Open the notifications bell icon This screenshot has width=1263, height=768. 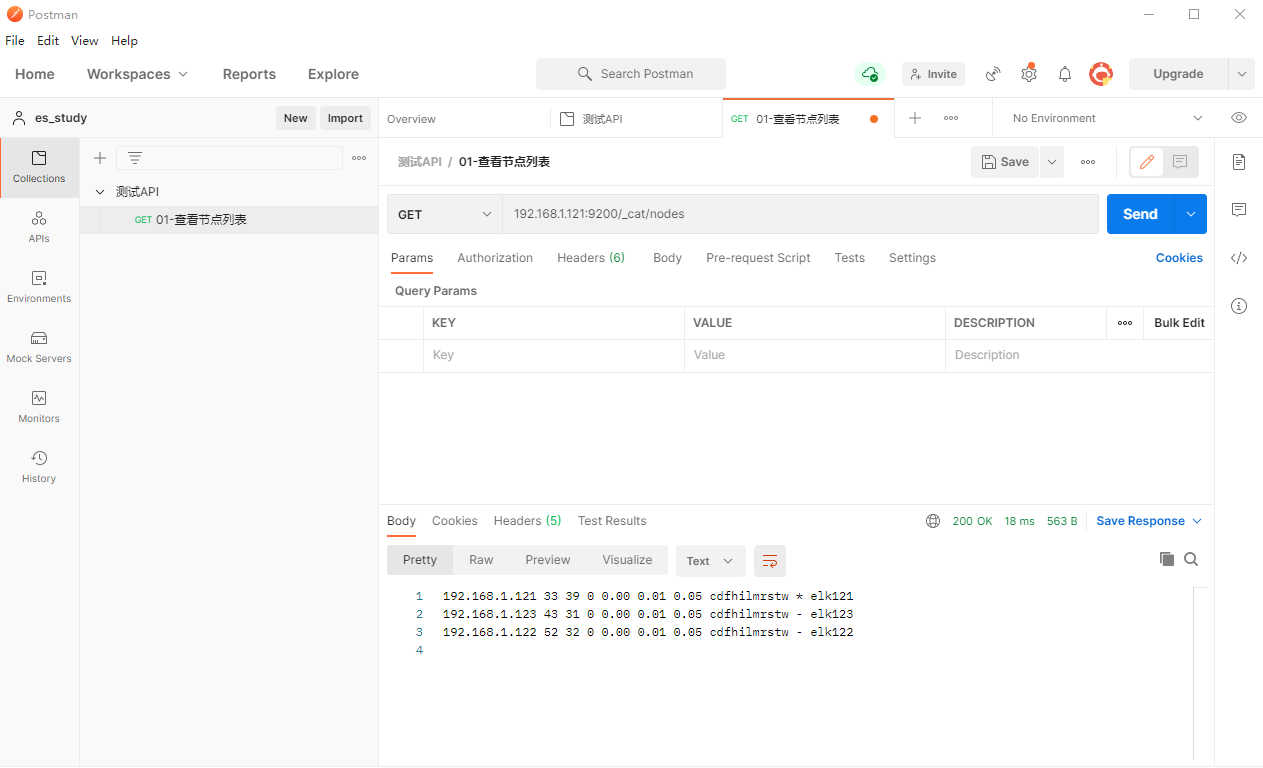click(x=1065, y=74)
